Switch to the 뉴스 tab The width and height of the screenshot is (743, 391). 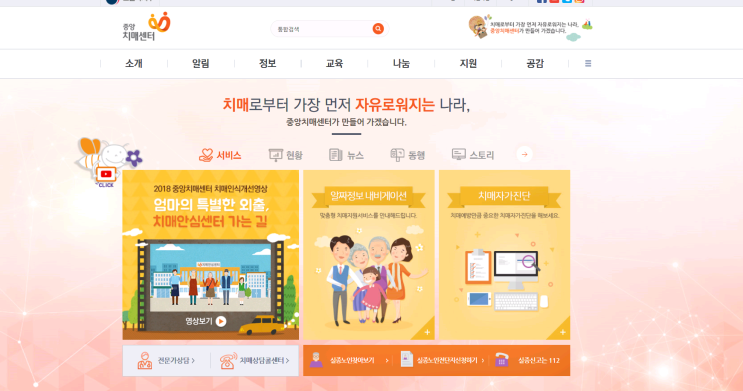[346, 155]
